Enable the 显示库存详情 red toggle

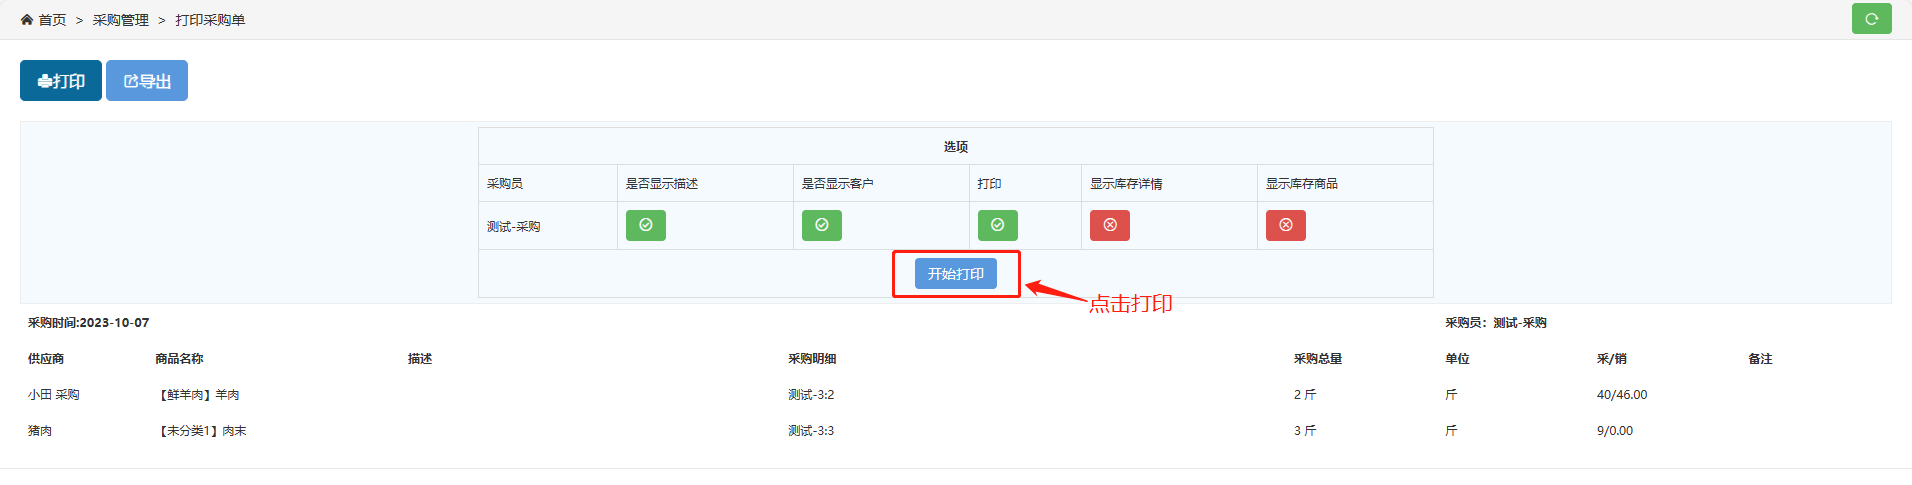pos(1110,225)
